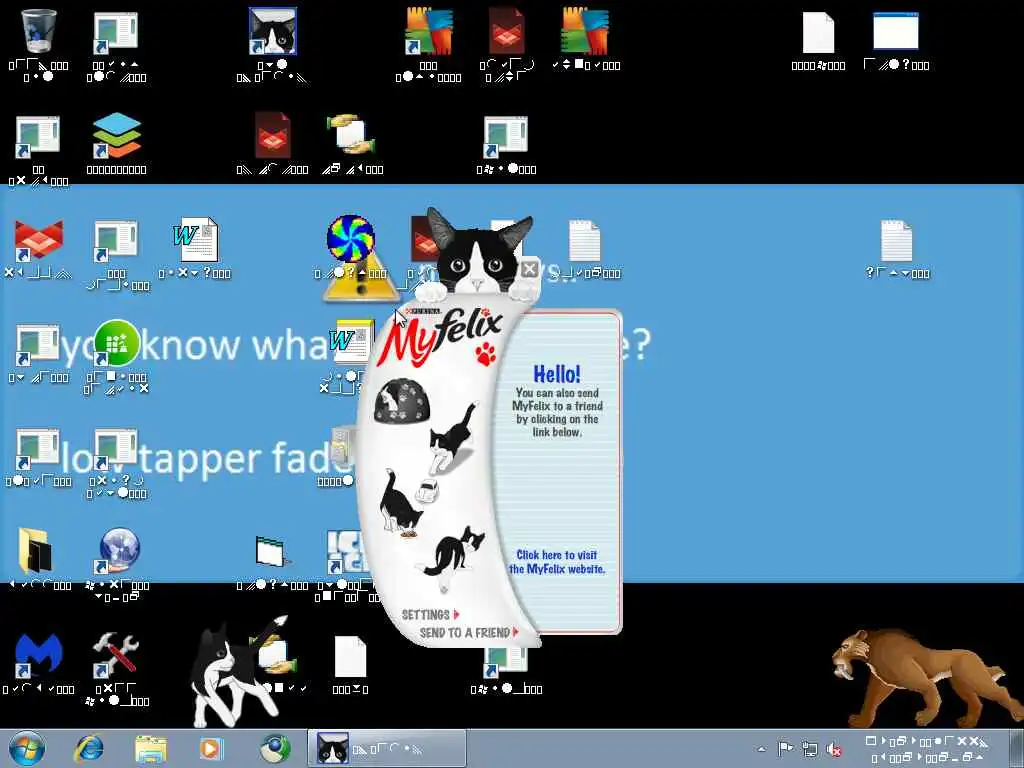Select the green circle grid shortcut icon
This screenshot has height=768, width=1024.
tap(116, 343)
